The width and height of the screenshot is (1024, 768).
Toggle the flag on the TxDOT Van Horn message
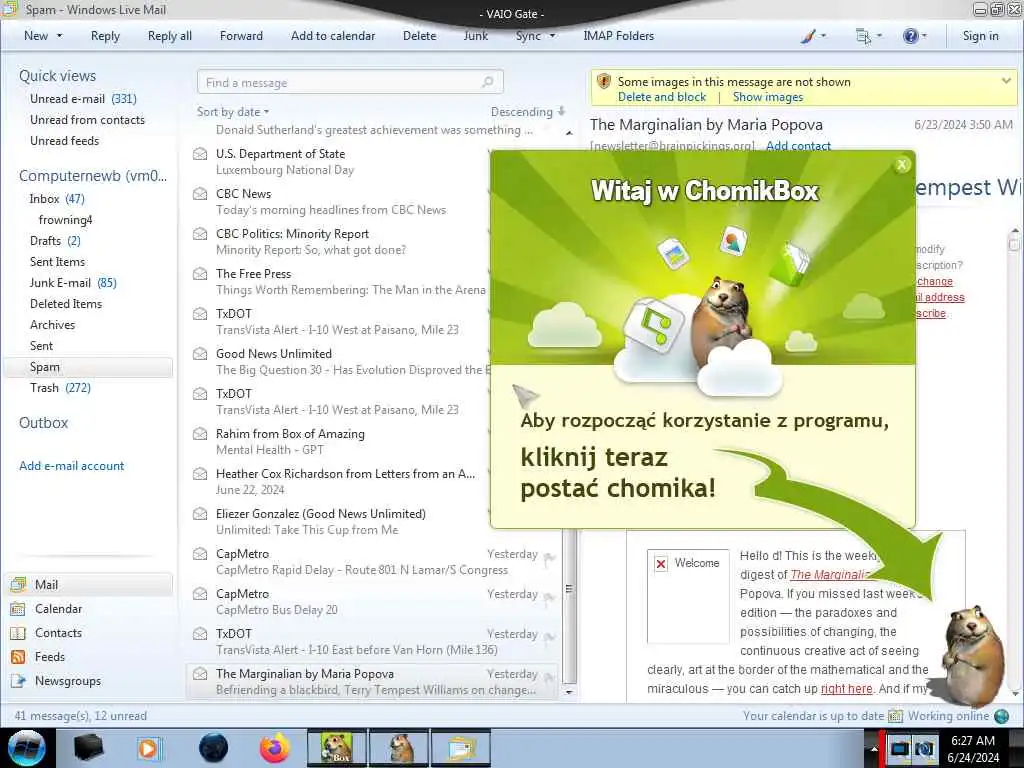(x=550, y=637)
